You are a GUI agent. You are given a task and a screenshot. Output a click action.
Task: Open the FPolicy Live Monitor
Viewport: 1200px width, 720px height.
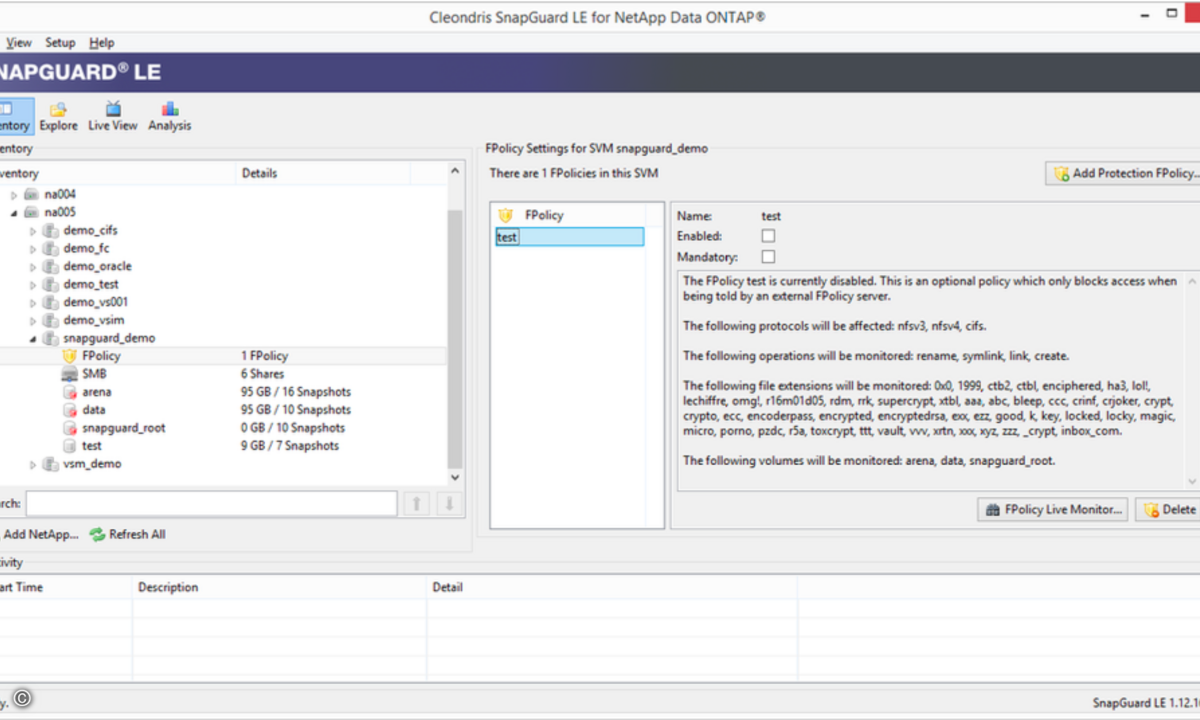click(1053, 509)
